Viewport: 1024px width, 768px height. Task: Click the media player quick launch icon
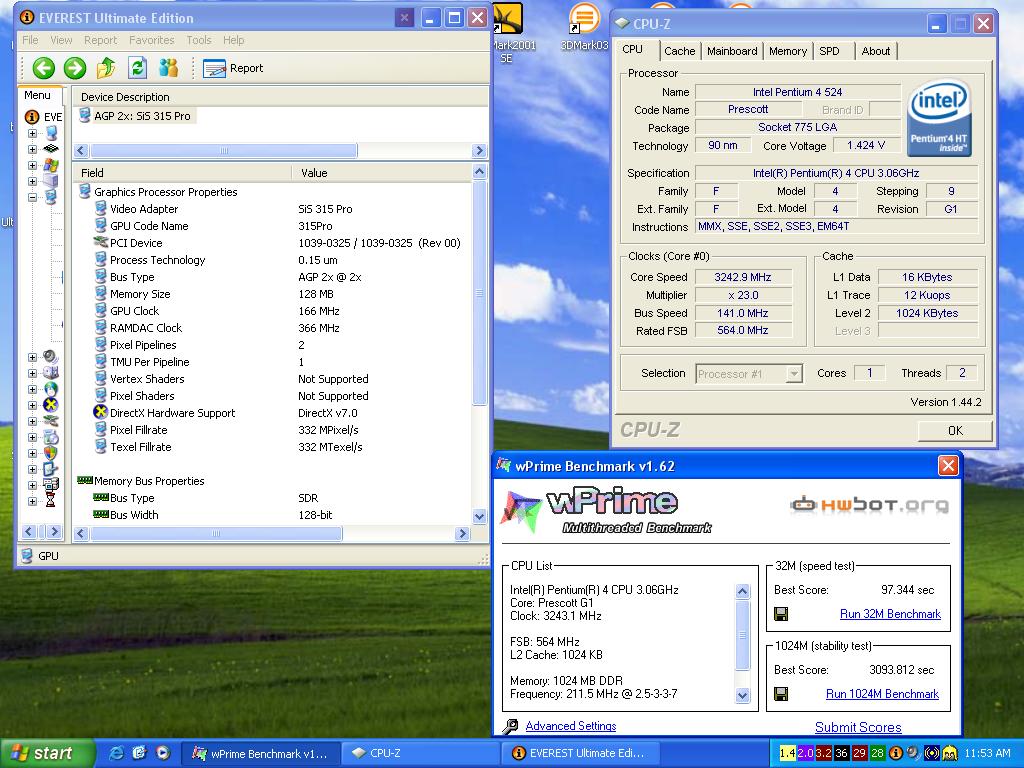pos(163,753)
